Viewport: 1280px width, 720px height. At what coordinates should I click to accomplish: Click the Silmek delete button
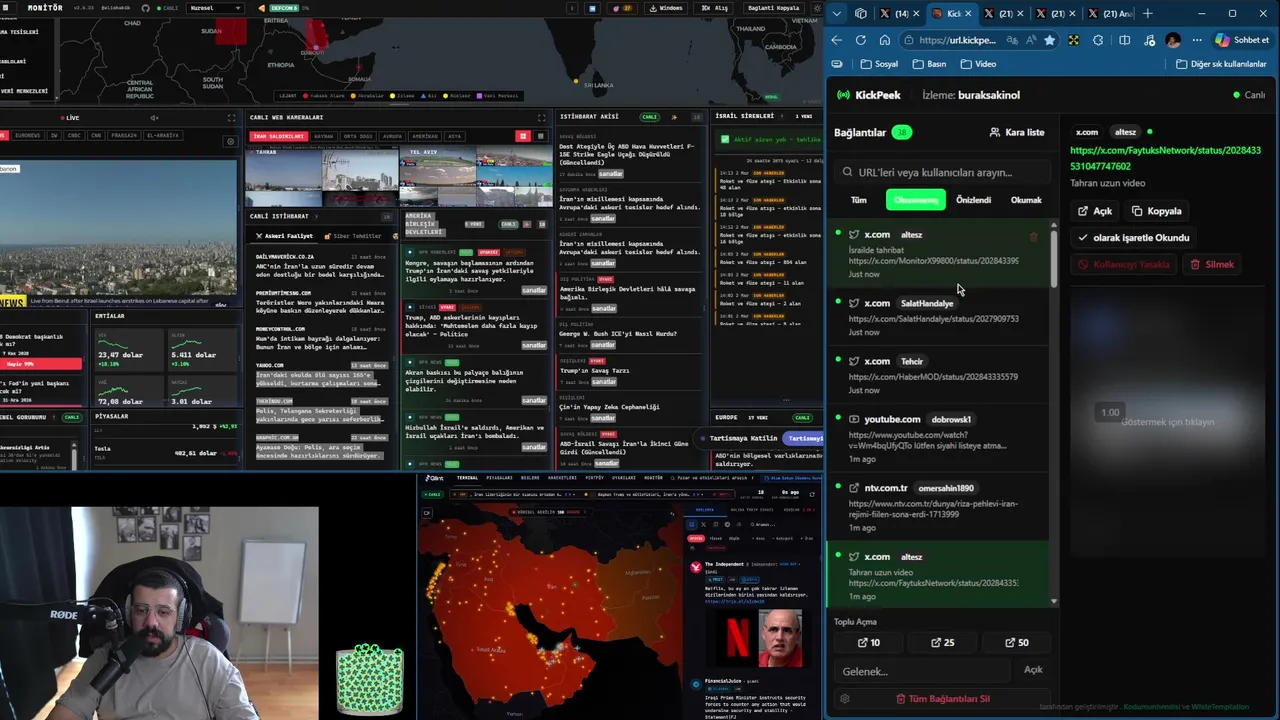(1212, 264)
